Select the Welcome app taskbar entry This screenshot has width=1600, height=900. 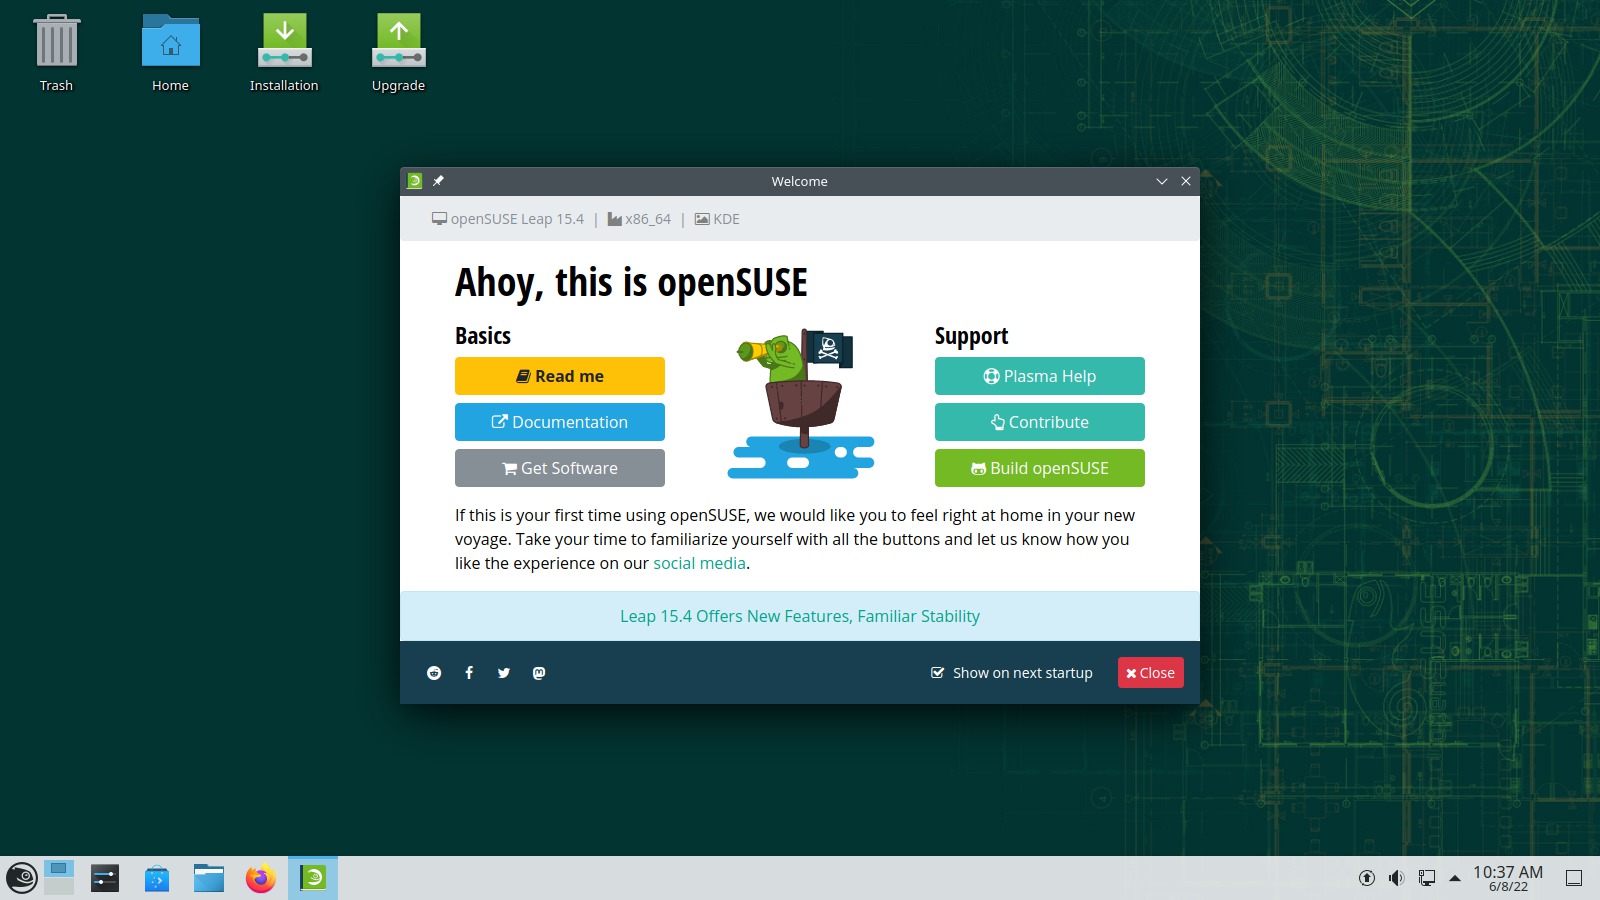(313, 878)
